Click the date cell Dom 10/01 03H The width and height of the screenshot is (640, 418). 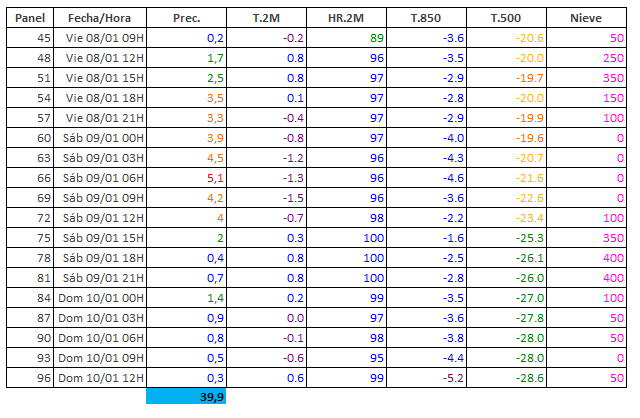[100, 318]
